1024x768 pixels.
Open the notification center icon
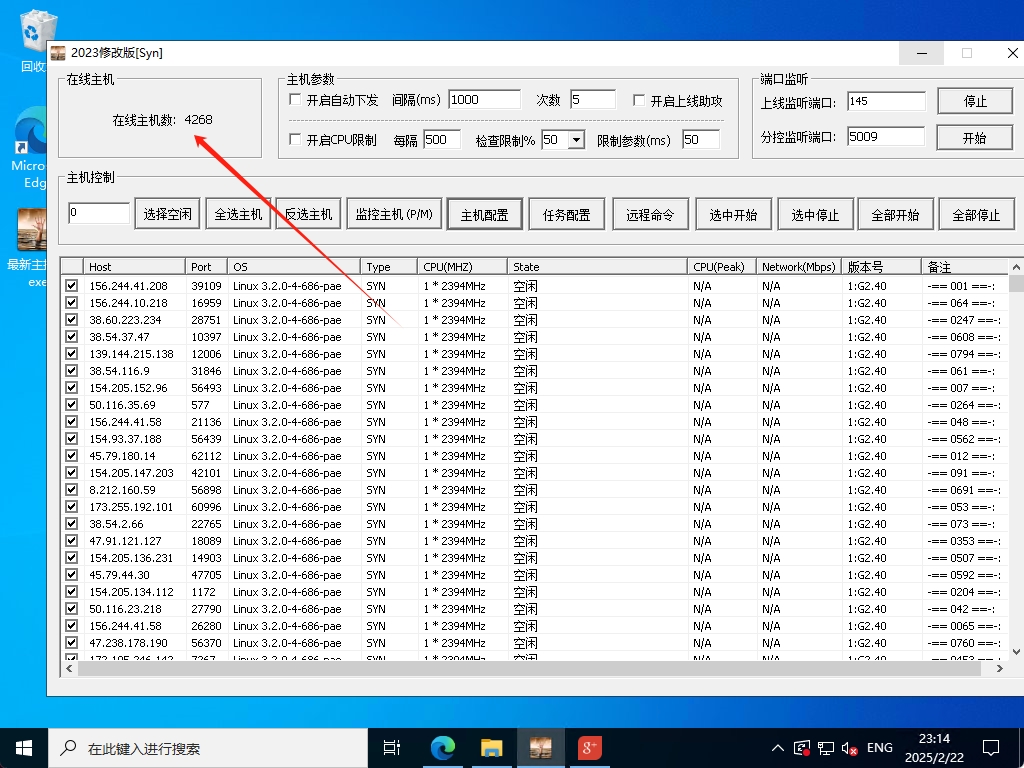coord(990,747)
